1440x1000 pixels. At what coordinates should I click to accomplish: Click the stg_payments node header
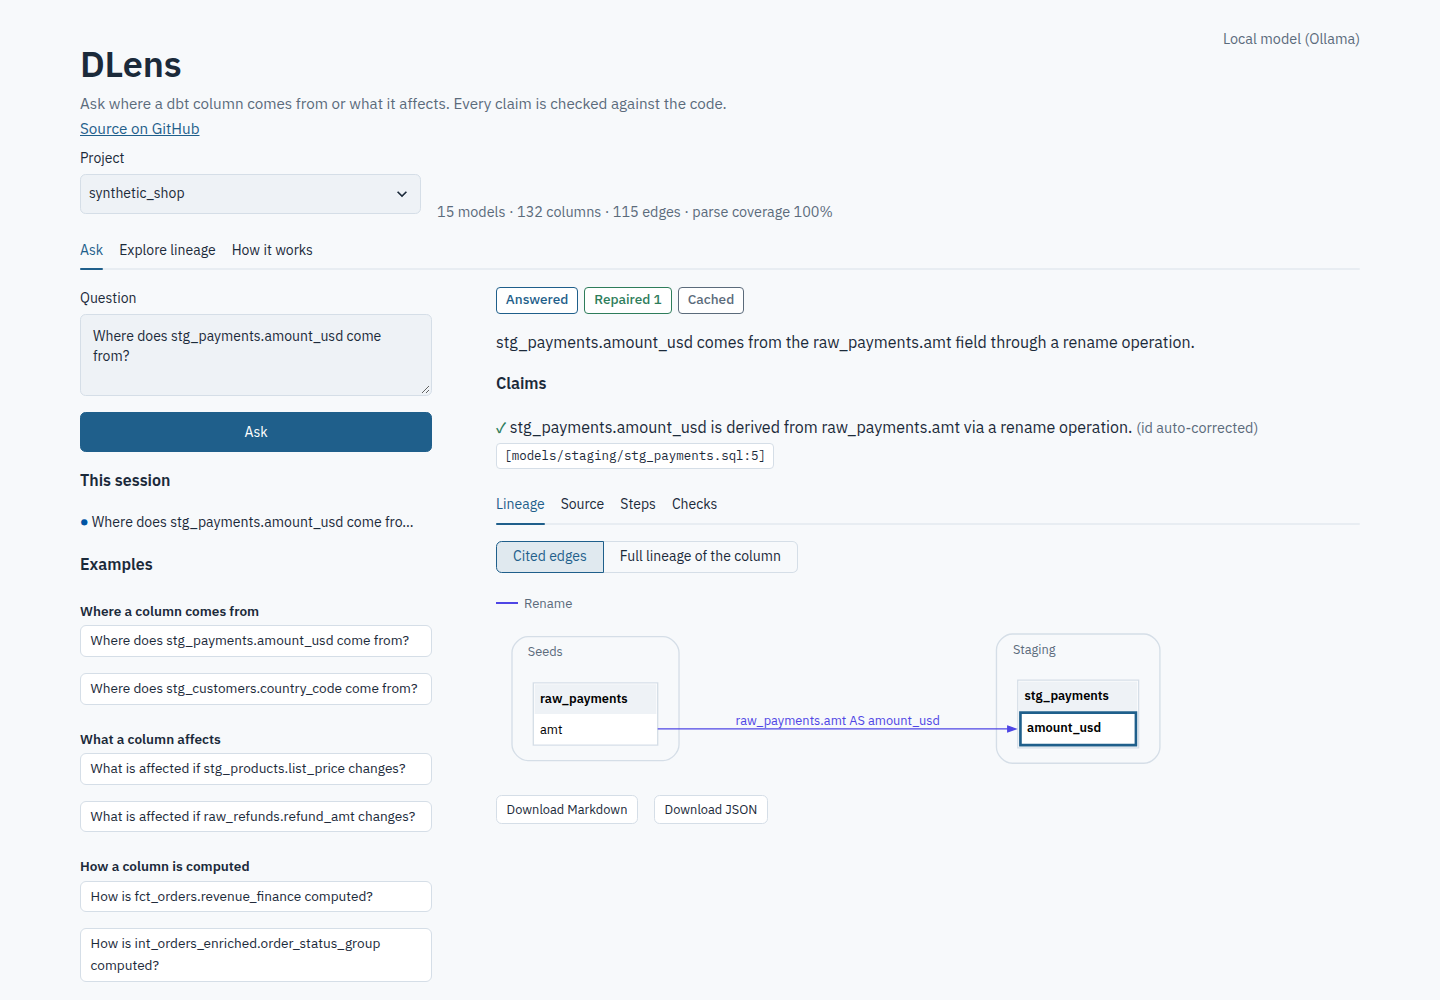point(1078,696)
